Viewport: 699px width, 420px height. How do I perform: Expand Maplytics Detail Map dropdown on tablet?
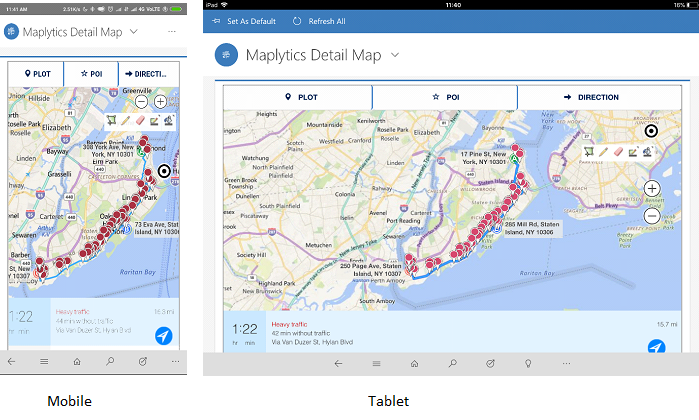[x=395, y=55]
